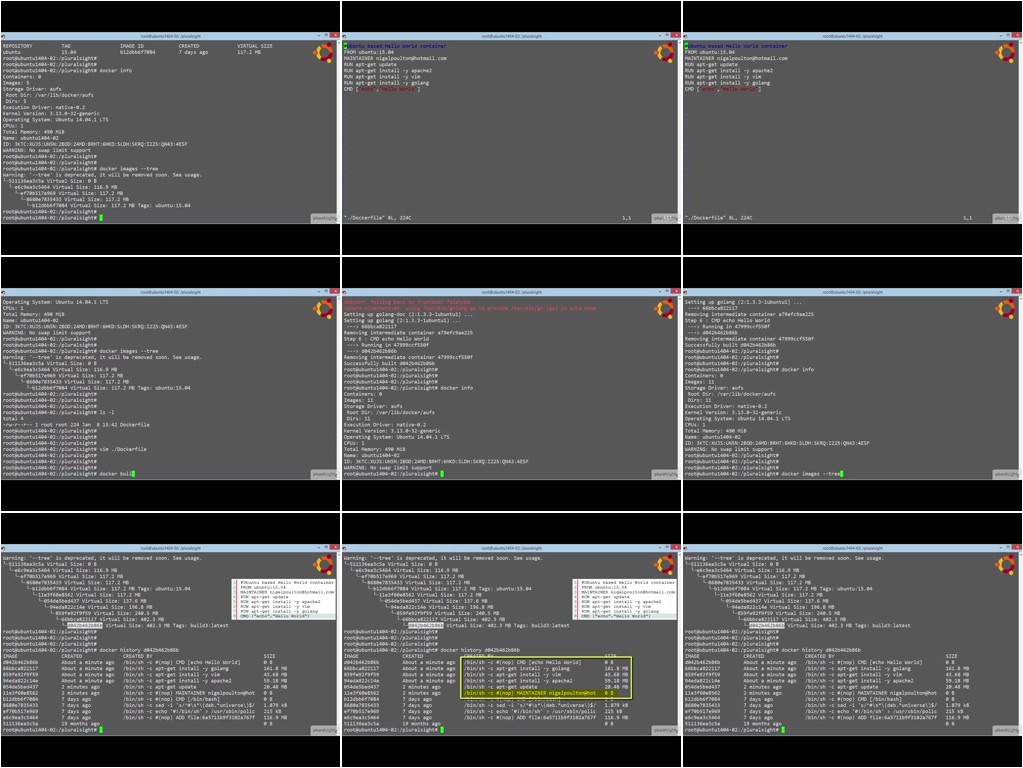Click title bar of the window with red text
1023x768 pixels.
pos(512,292)
